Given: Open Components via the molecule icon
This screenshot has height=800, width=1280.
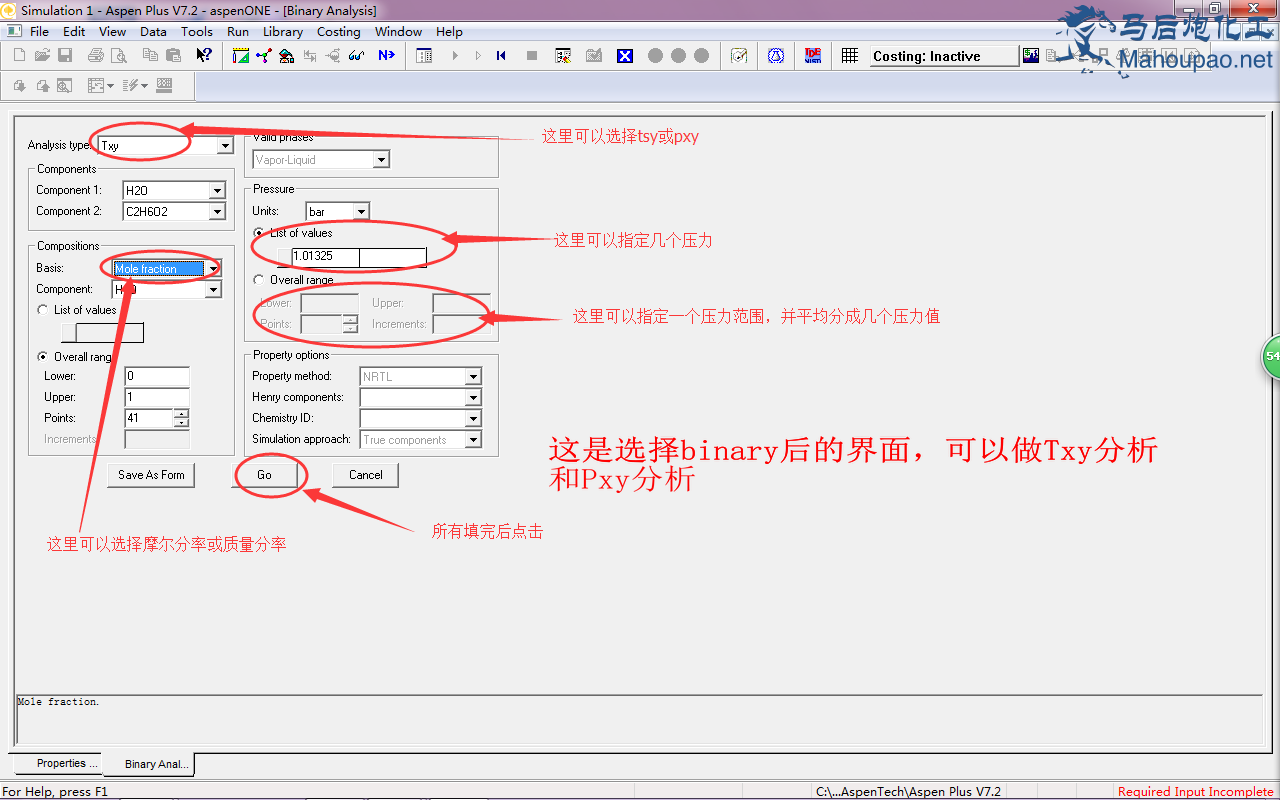Looking at the screenshot, I should click(263, 56).
